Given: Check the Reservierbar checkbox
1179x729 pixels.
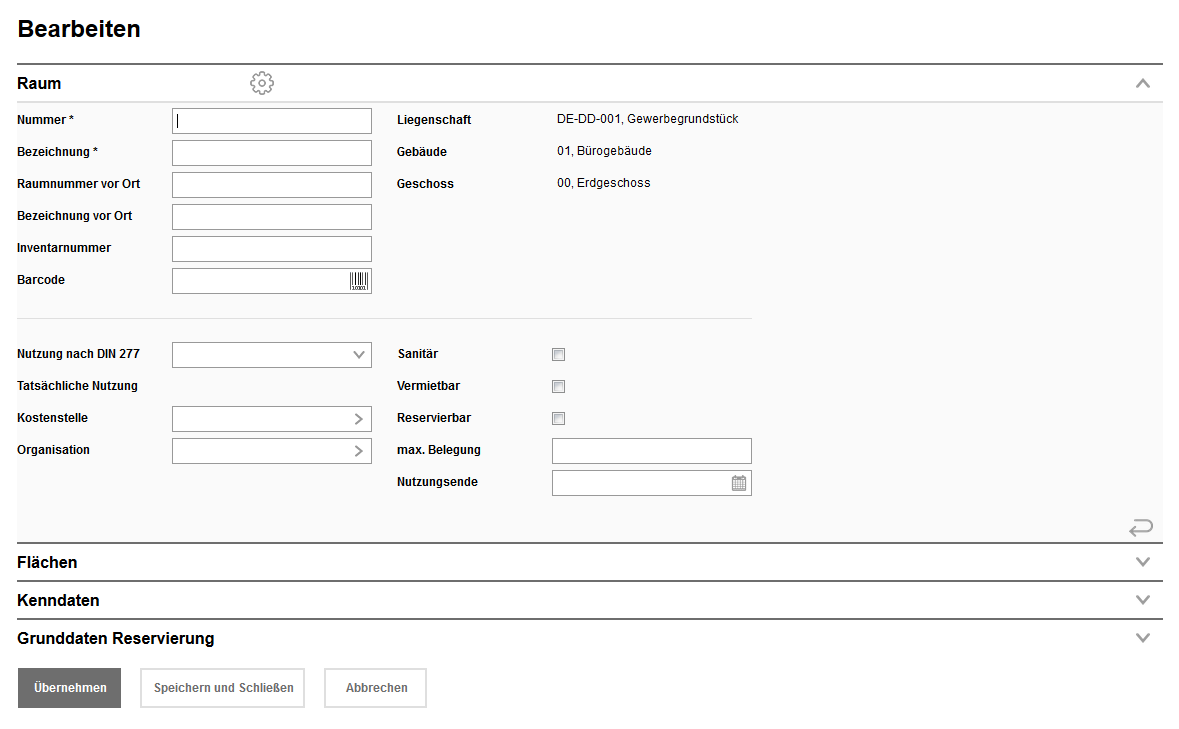Looking at the screenshot, I should pyautogui.click(x=559, y=419).
